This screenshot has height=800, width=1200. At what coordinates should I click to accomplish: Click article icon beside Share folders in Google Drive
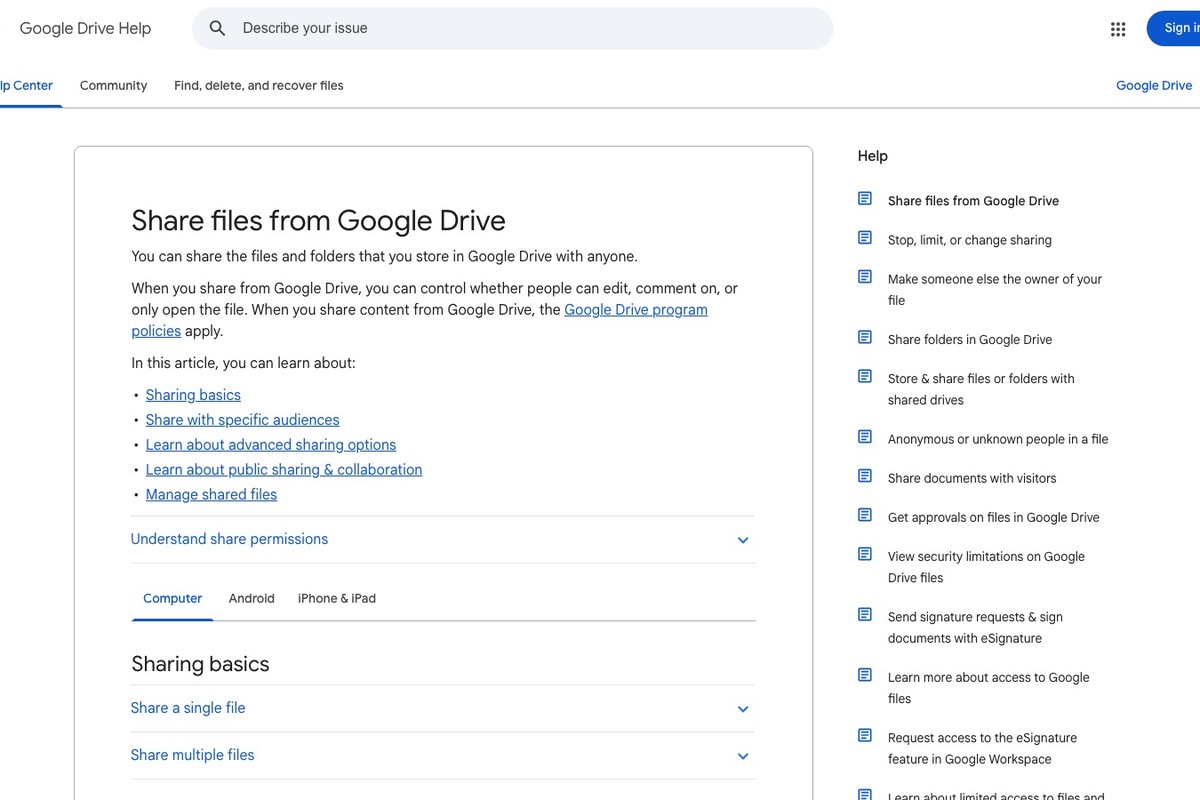[x=865, y=337]
